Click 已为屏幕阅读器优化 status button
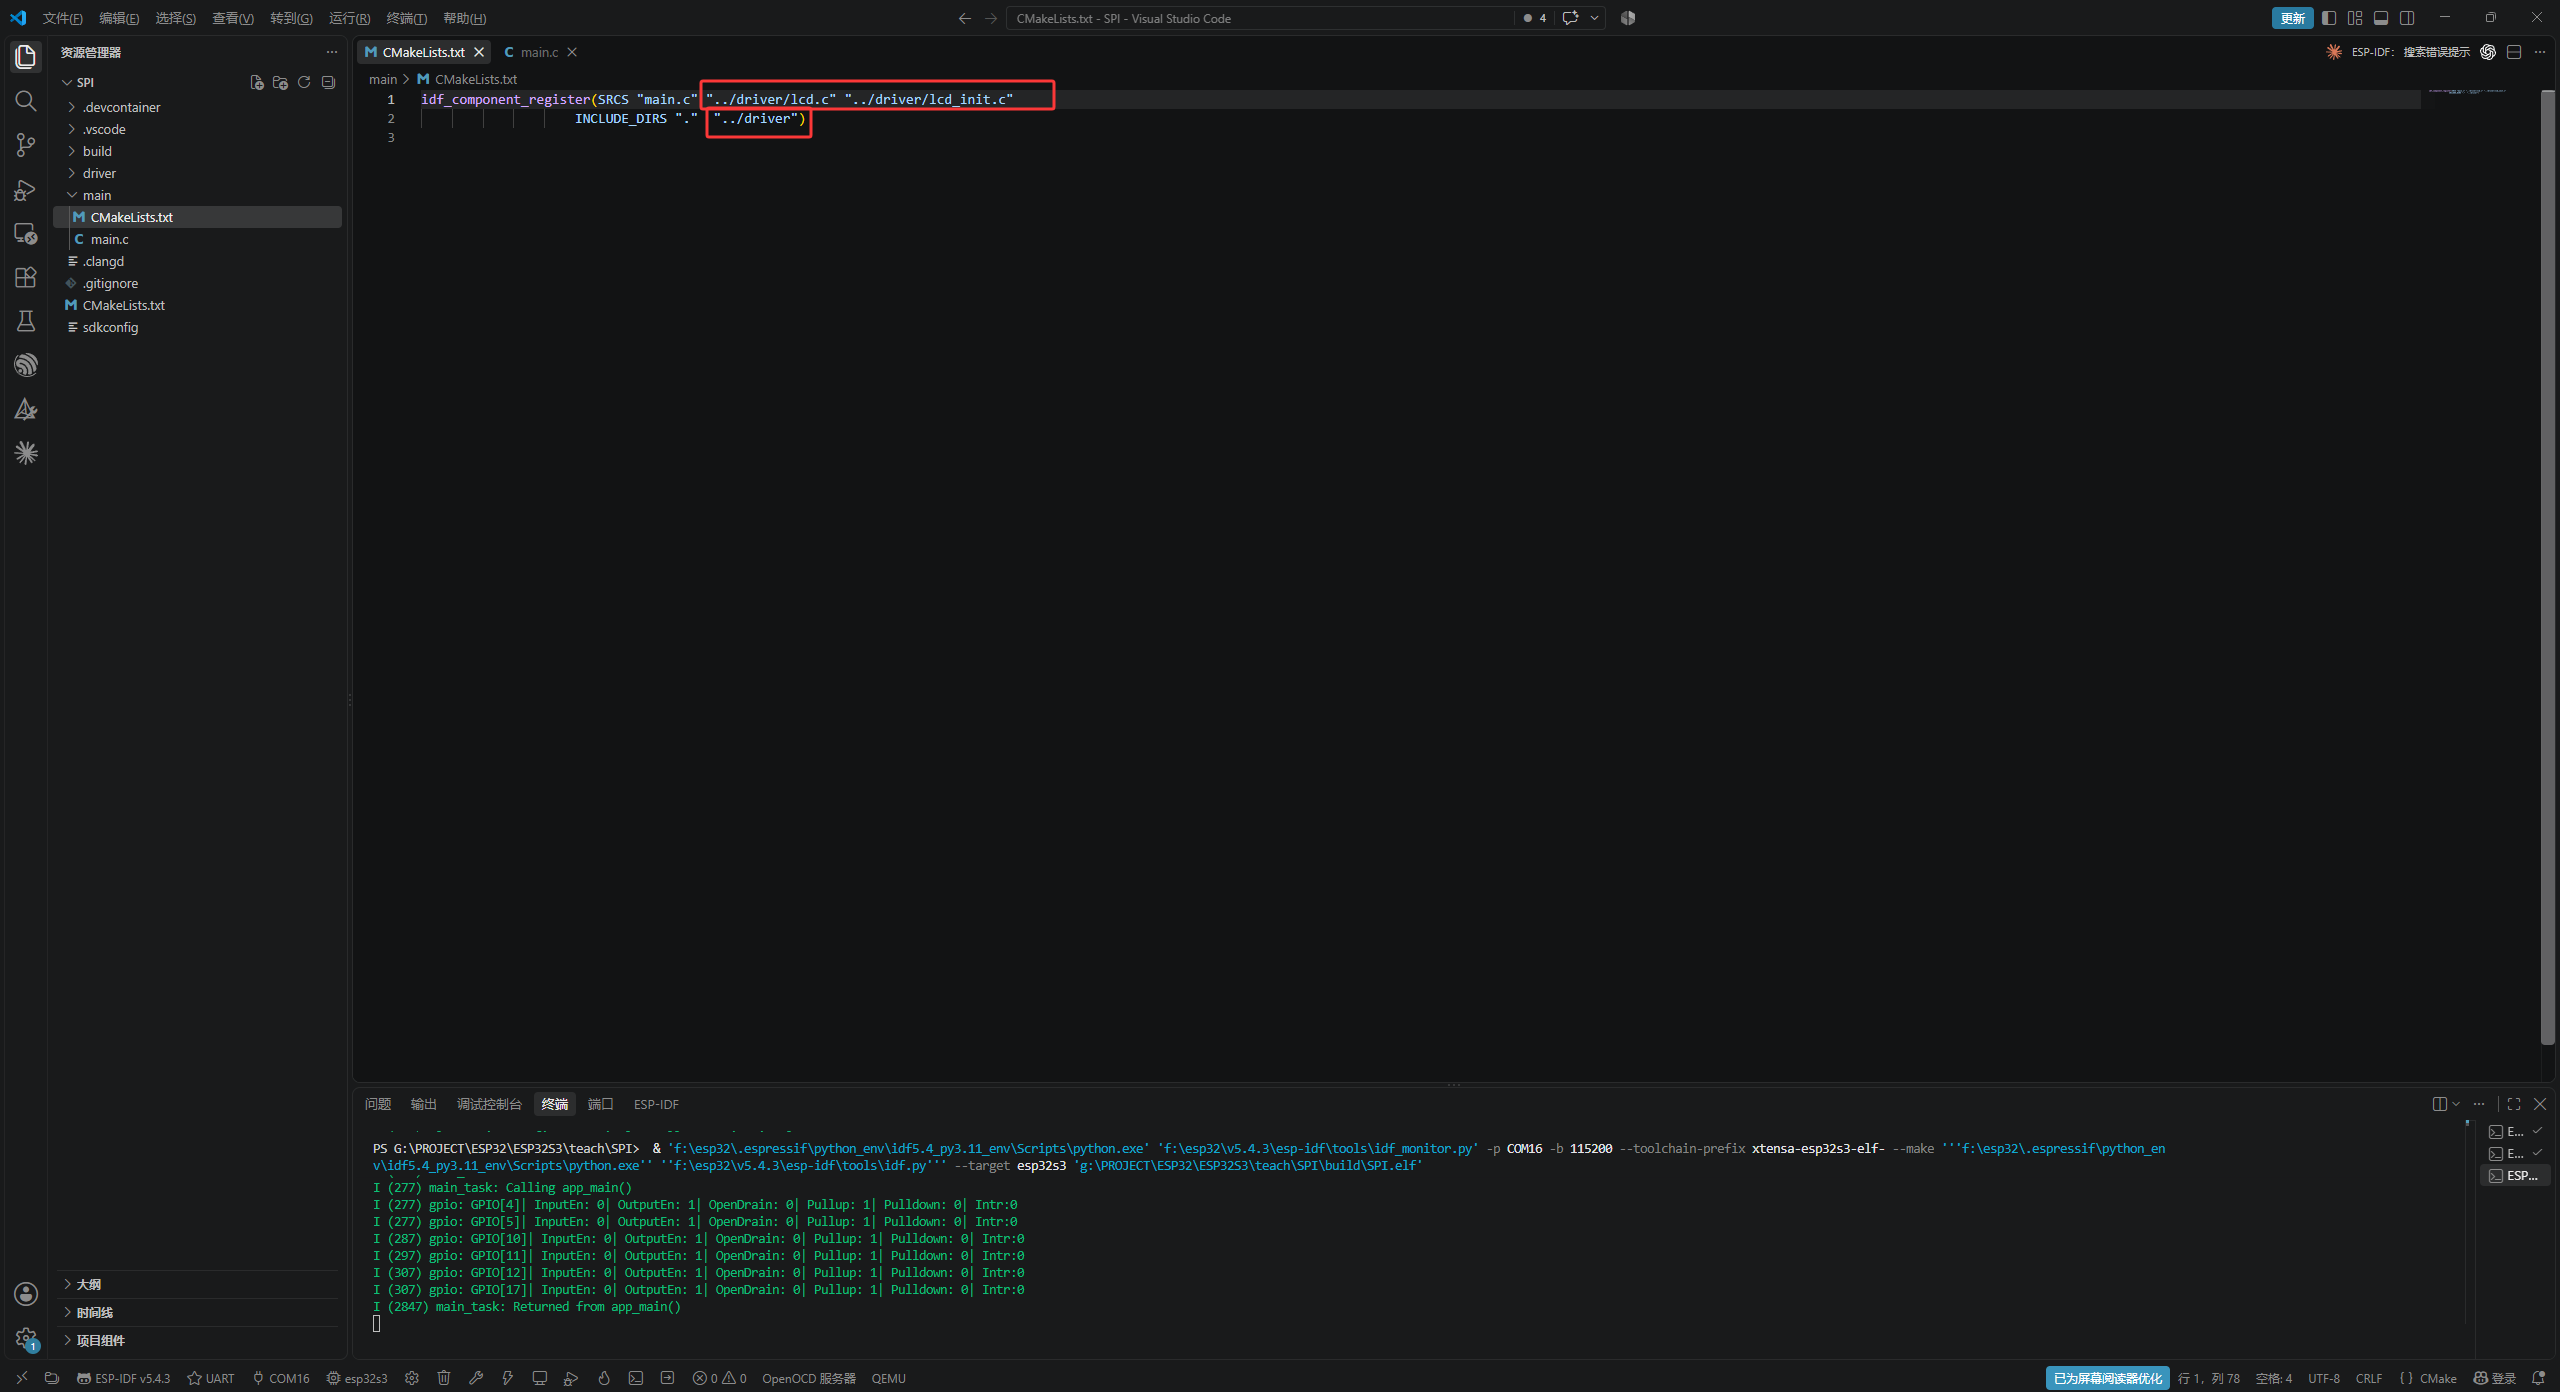This screenshot has height=1392, width=2560. 2107,1378
